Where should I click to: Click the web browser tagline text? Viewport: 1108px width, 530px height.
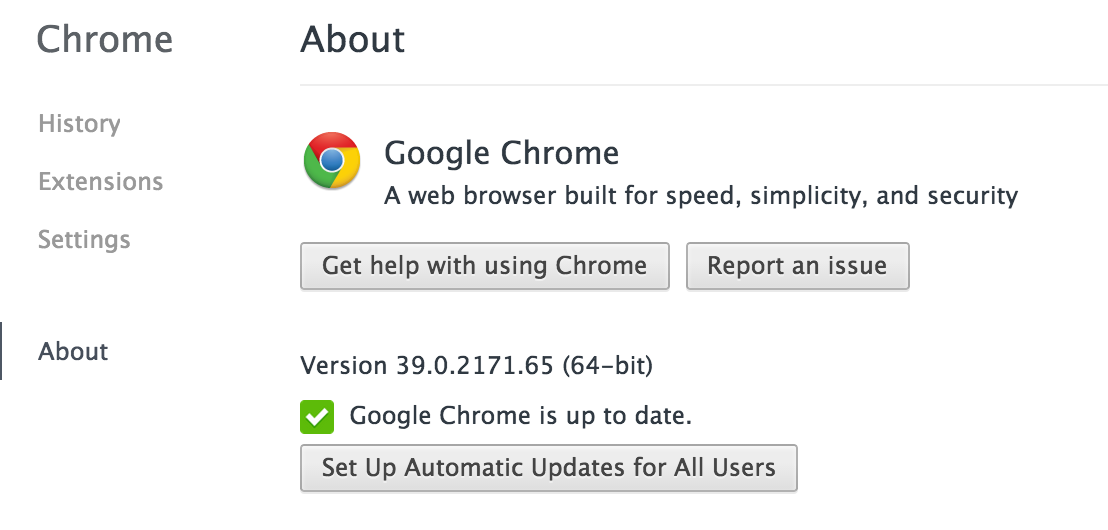click(700, 196)
